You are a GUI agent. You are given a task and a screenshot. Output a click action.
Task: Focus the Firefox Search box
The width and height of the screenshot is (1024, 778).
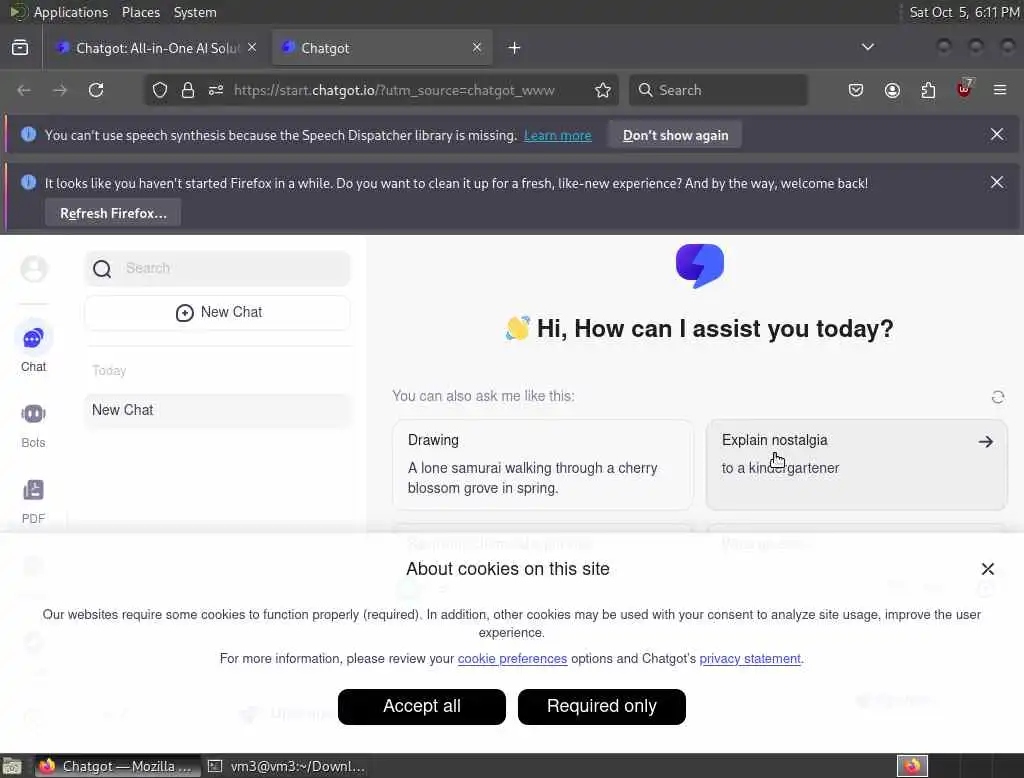[x=718, y=90]
